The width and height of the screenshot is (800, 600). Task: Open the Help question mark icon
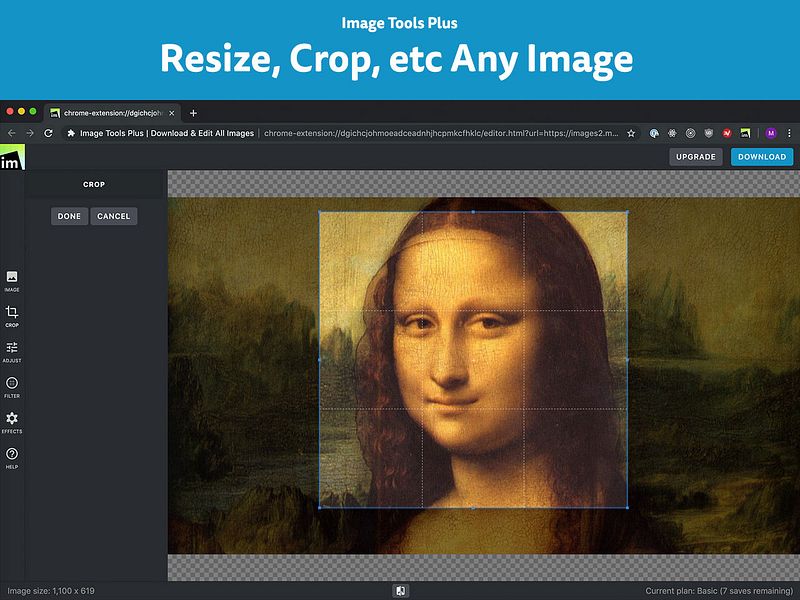(12, 458)
